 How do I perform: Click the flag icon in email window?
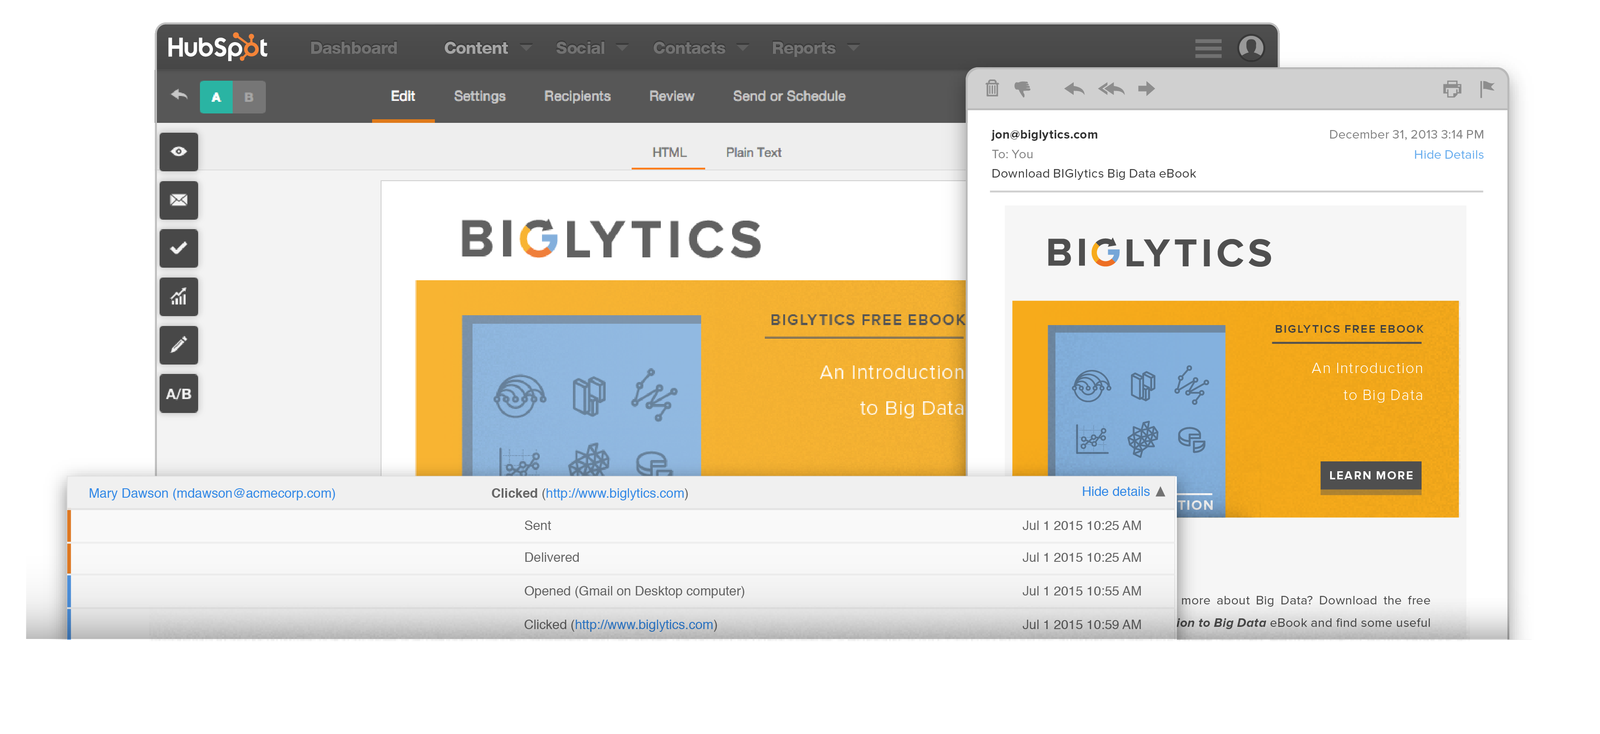point(1487,89)
